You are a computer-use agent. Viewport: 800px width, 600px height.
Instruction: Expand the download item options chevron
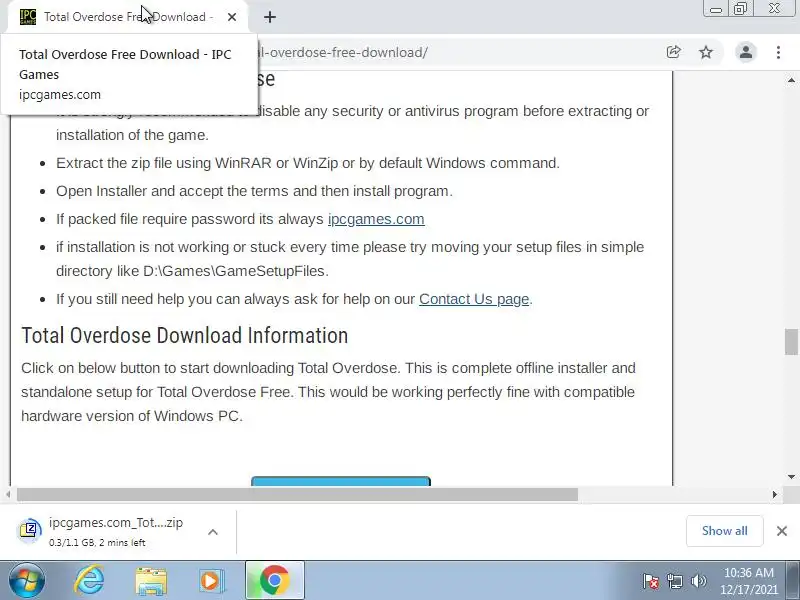pyautogui.click(x=213, y=532)
